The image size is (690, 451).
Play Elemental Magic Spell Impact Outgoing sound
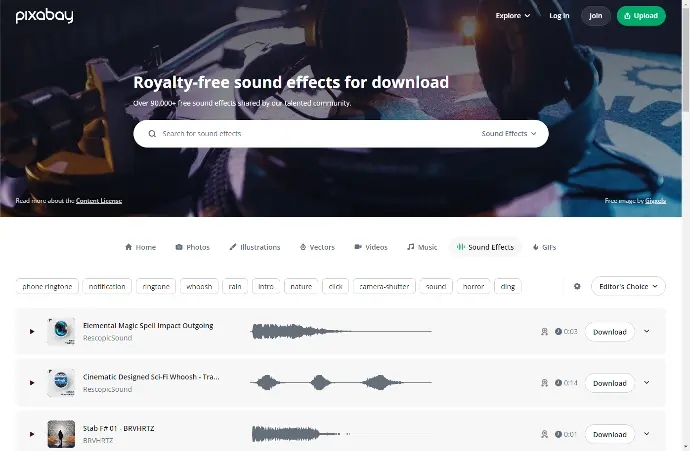click(x=32, y=331)
